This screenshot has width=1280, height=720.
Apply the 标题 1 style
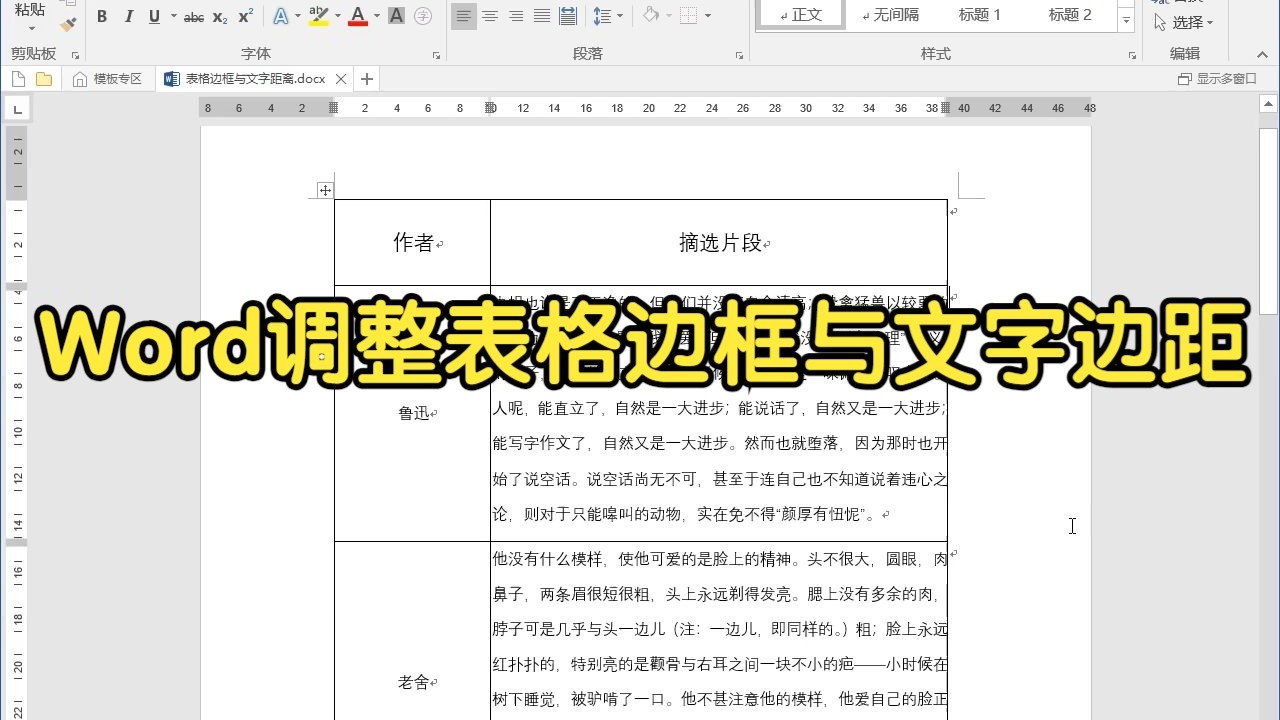point(979,15)
